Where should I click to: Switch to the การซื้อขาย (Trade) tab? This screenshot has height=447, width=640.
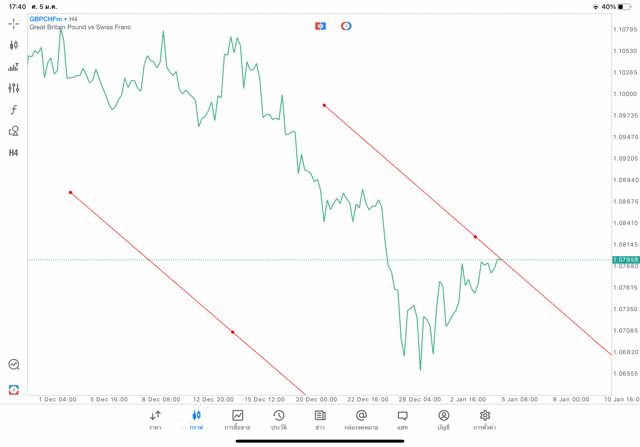(238, 419)
